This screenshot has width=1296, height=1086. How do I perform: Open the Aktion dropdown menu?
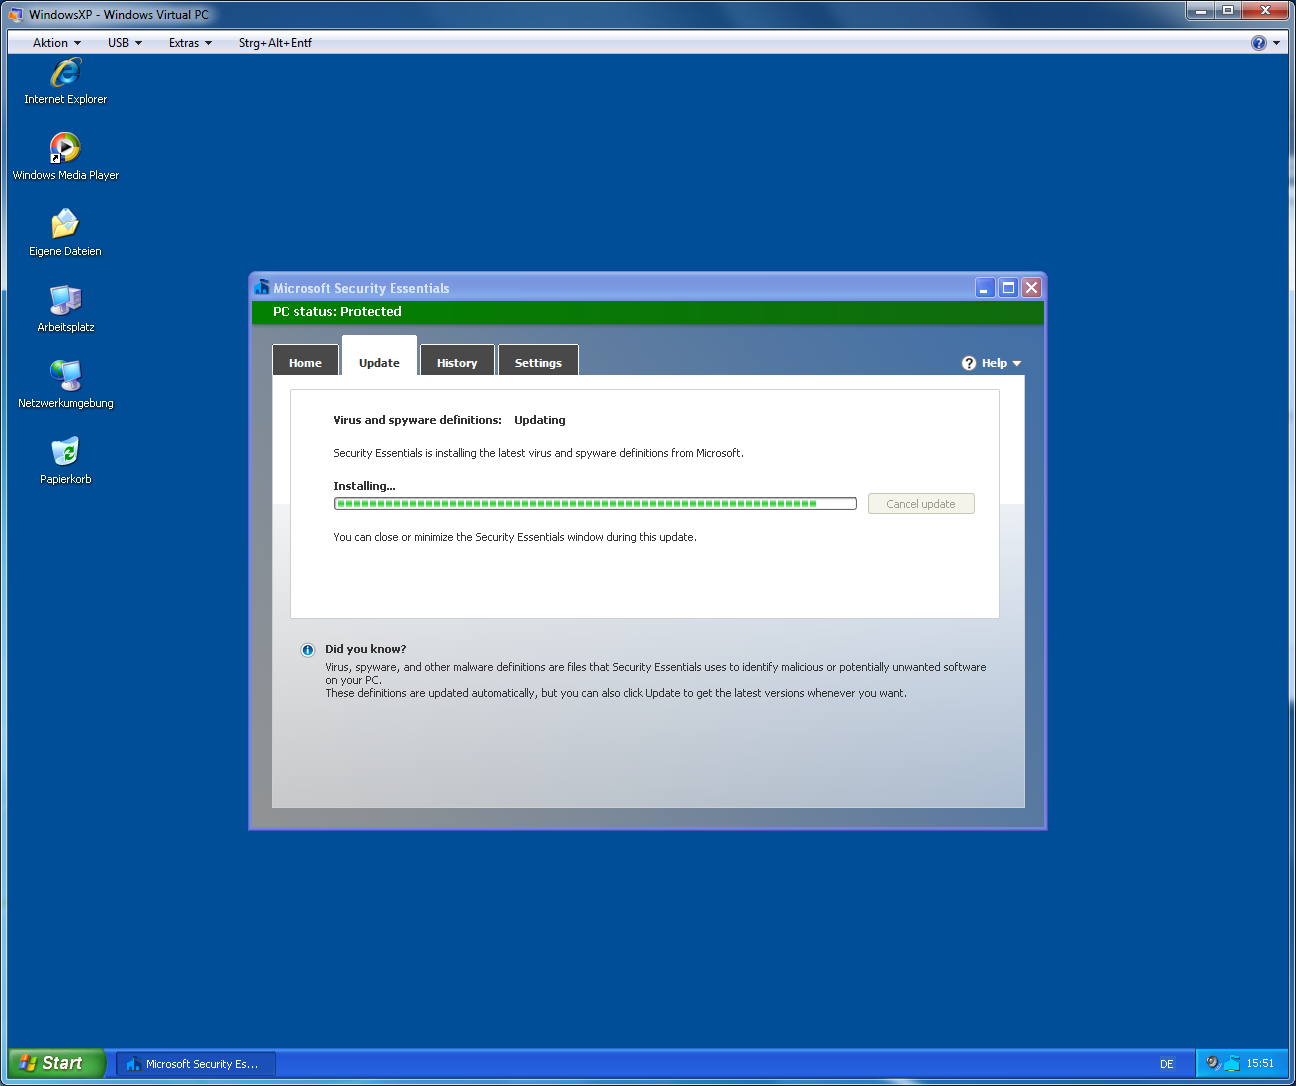56,43
